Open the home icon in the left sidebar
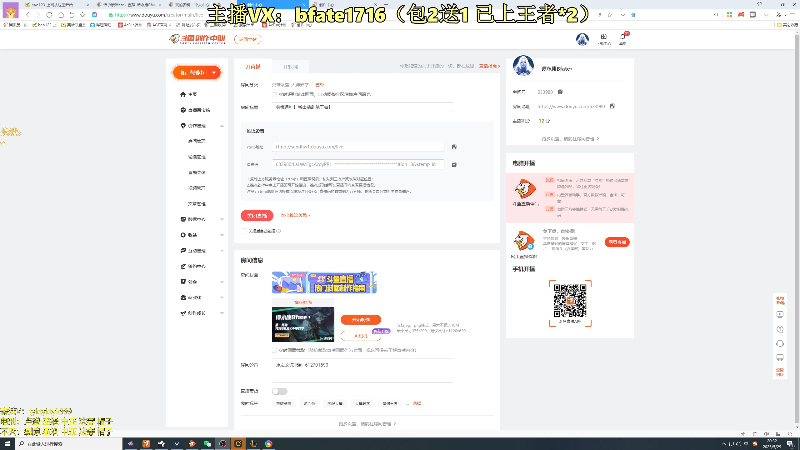 pyautogui.click(x=183, y=94)
